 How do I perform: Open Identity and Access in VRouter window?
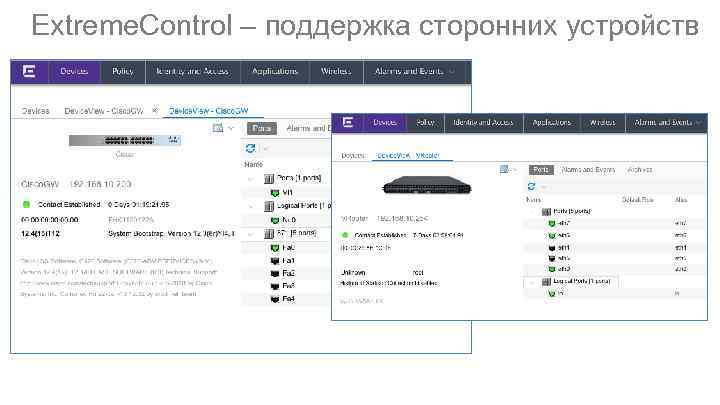point(483,122)
